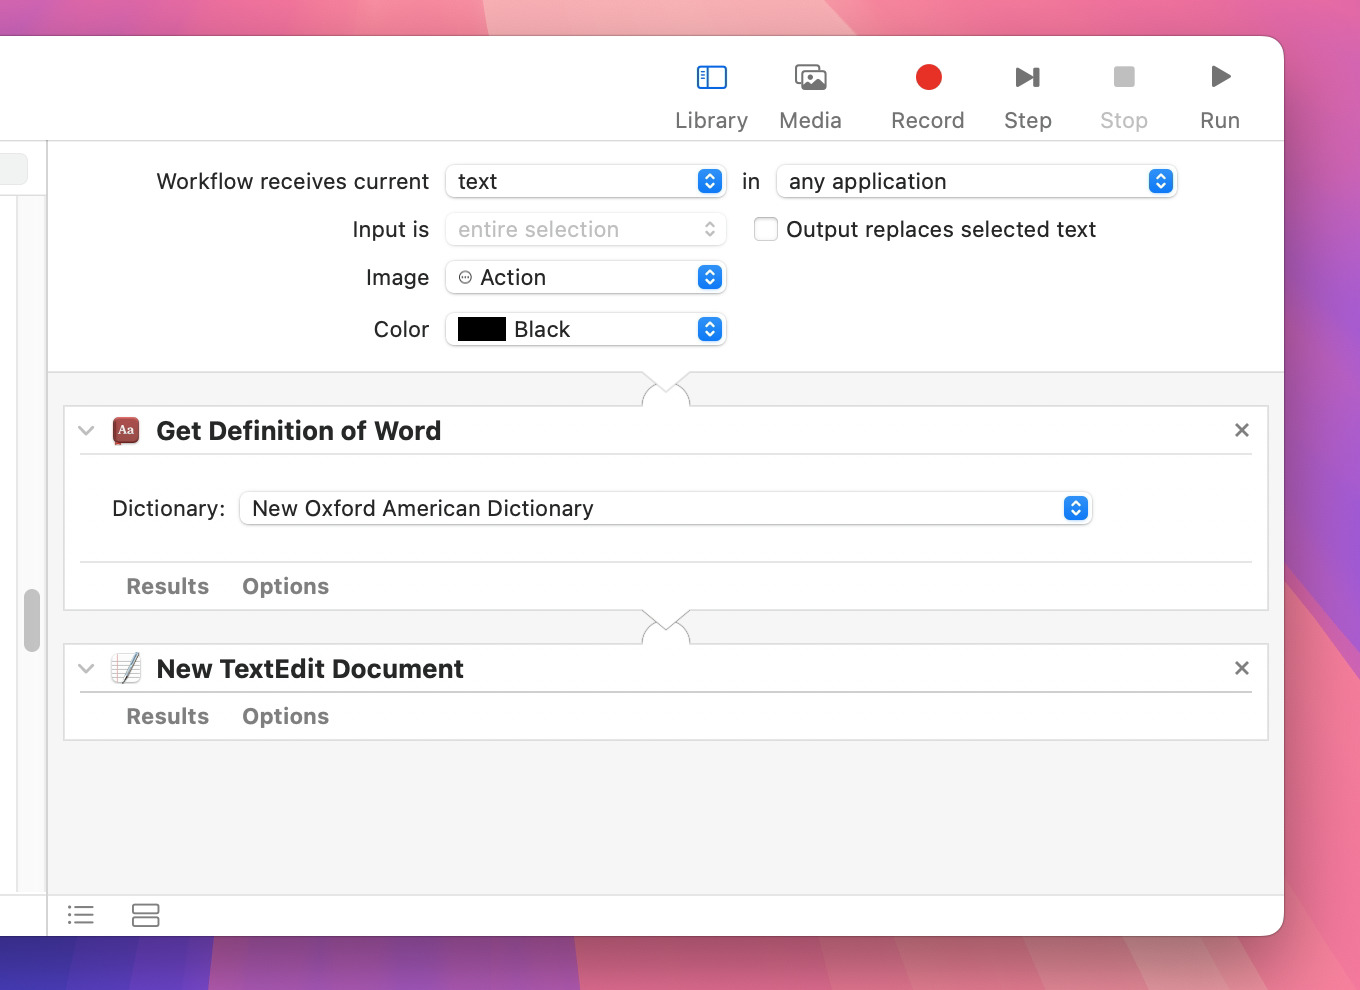Viewport: 1360px width, 990px height.
Task: Remove the New TextEdit Document action
Action: pyautogui.click(x=1242, y=668)
